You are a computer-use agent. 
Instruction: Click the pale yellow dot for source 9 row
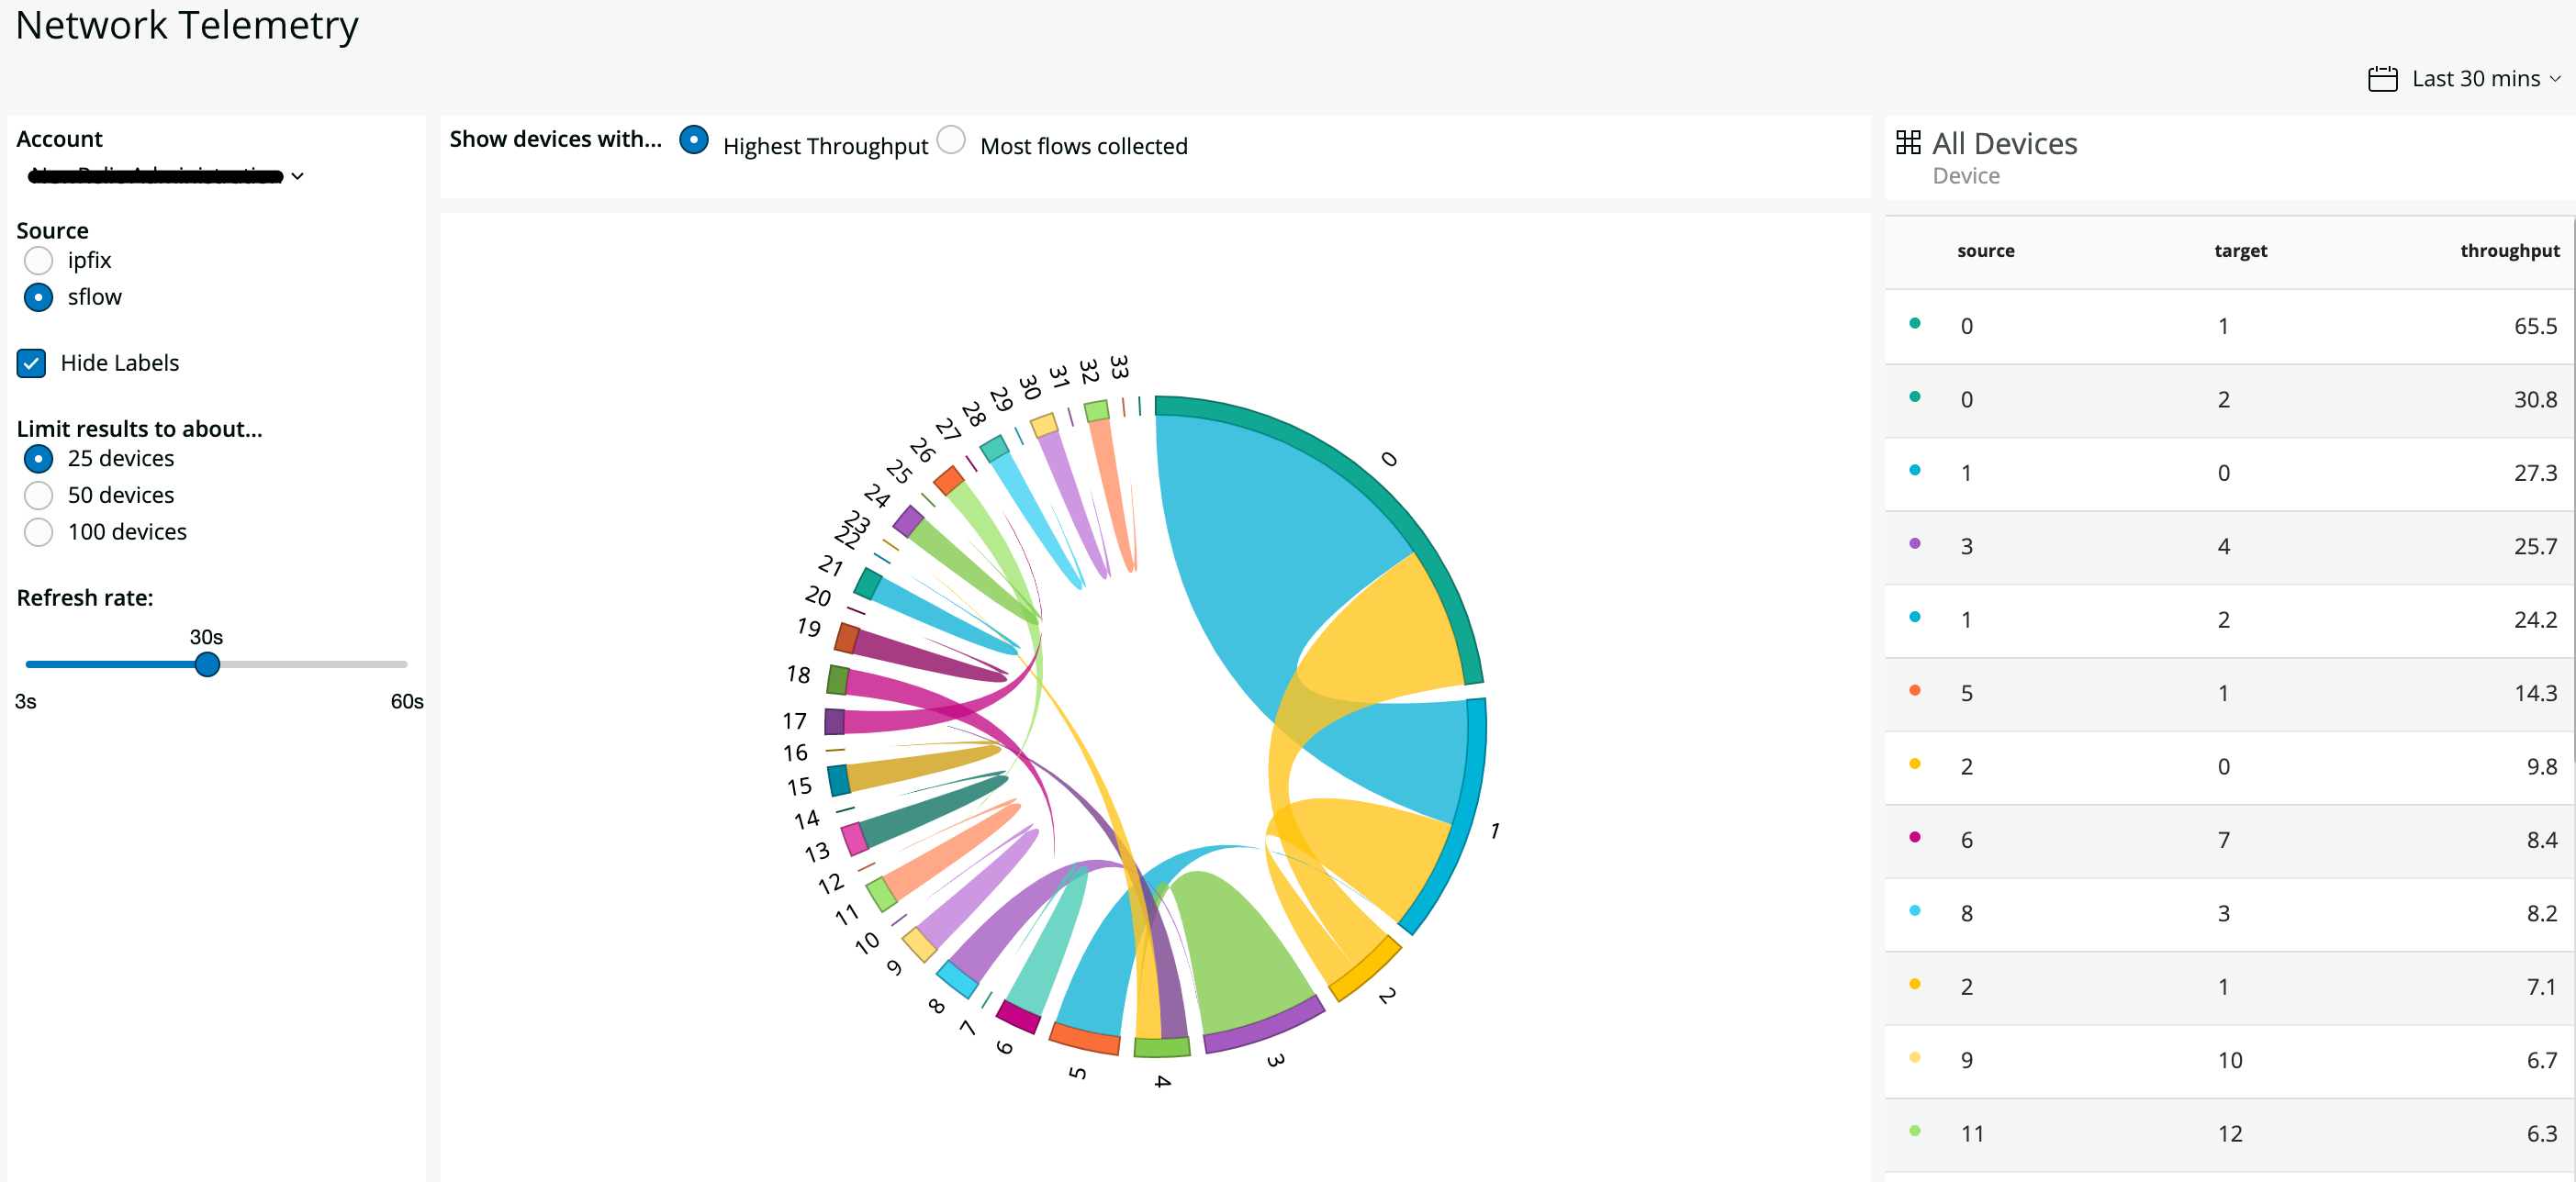click(x=1914, y=1057)
